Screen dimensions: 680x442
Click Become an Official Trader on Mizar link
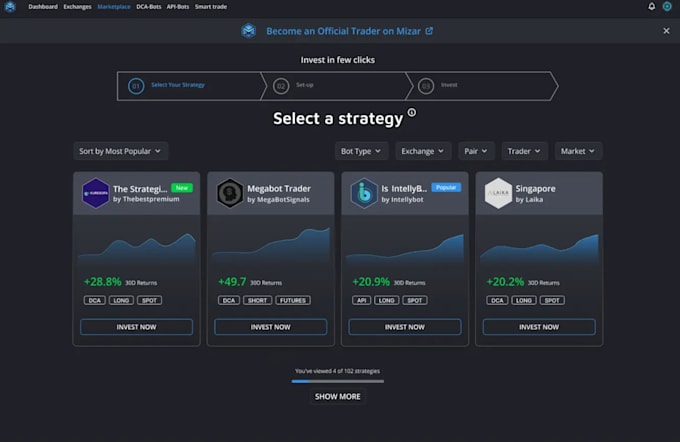(343, 31)
